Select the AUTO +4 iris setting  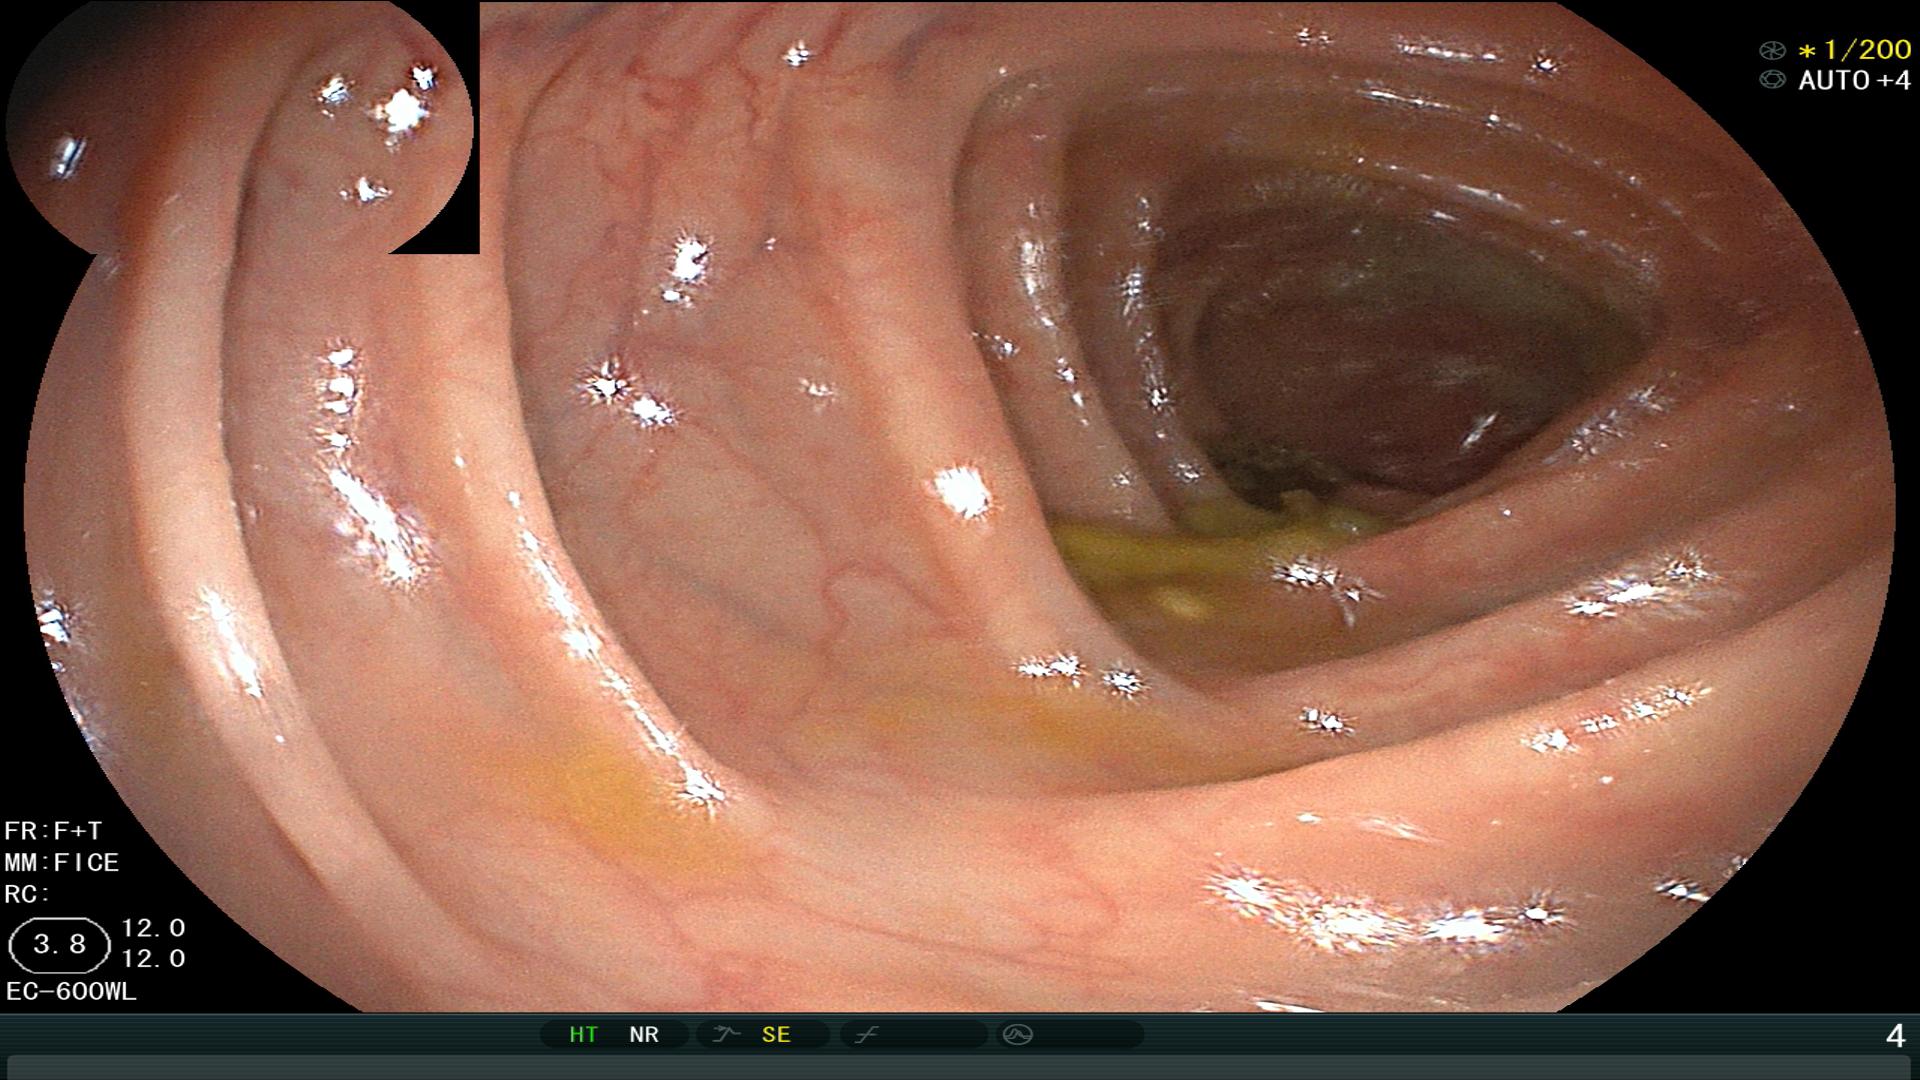pos(1854,80)
